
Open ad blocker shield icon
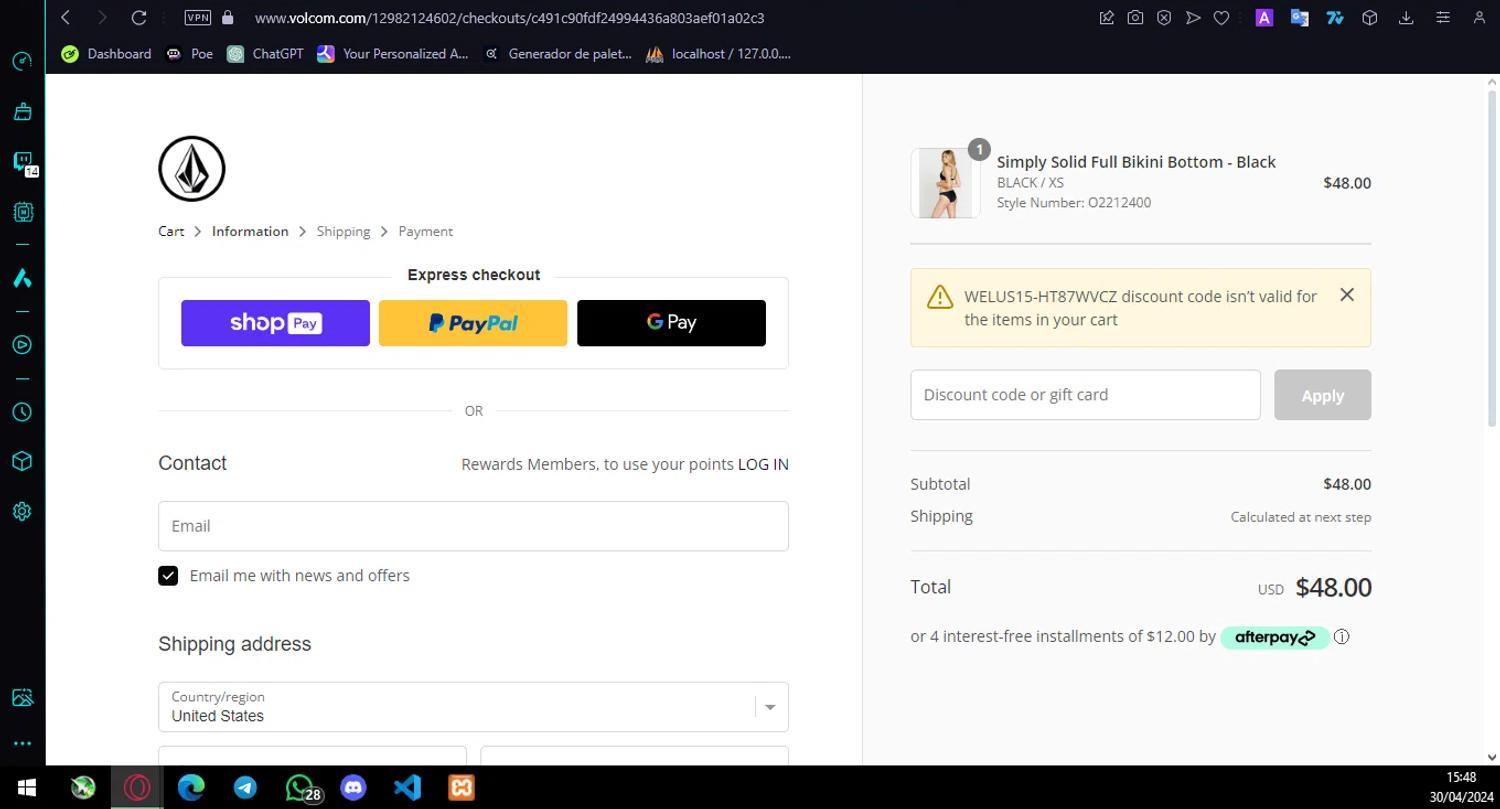point(1164,17)
